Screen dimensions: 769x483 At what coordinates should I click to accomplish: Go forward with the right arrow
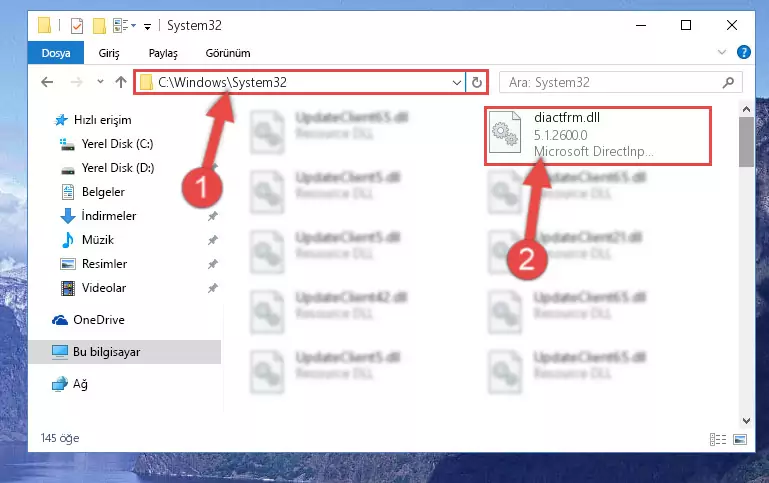(x=77, y=82)
